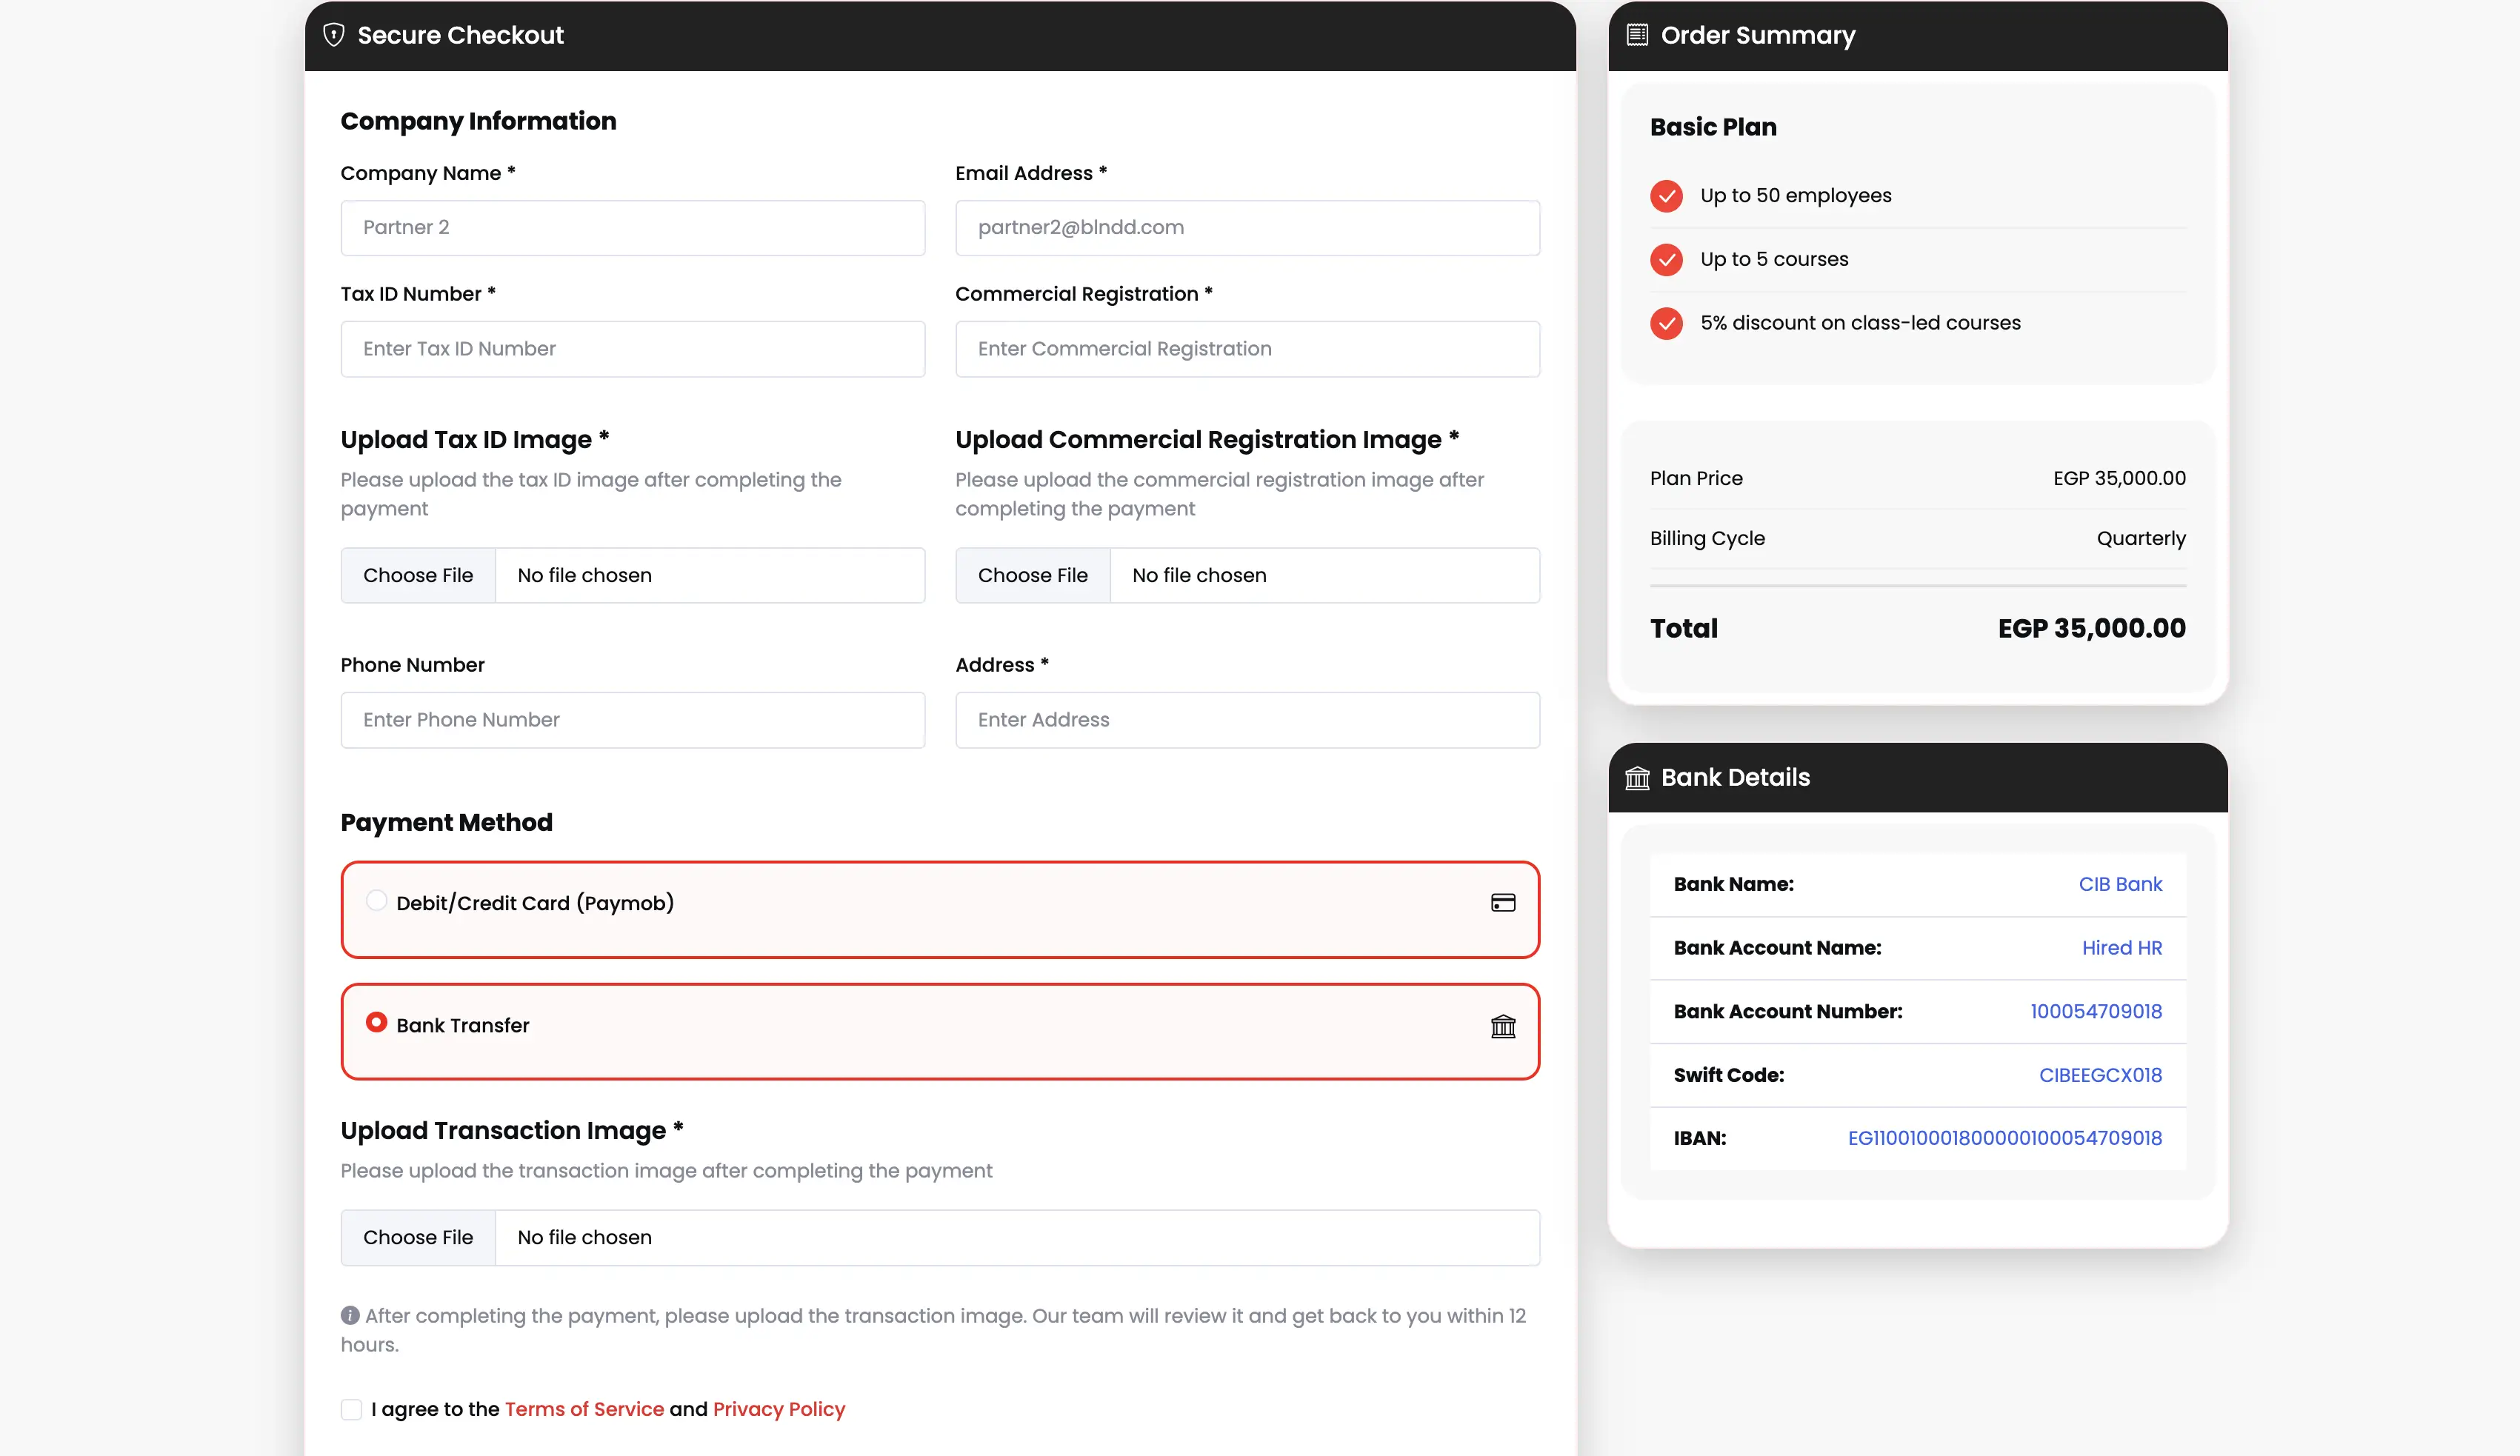Image resolution: width=2520 pixels, height=1456 pixels.
Task: Click the checkmark beside Up to 50 employees
Action: tap(1666, 196)
